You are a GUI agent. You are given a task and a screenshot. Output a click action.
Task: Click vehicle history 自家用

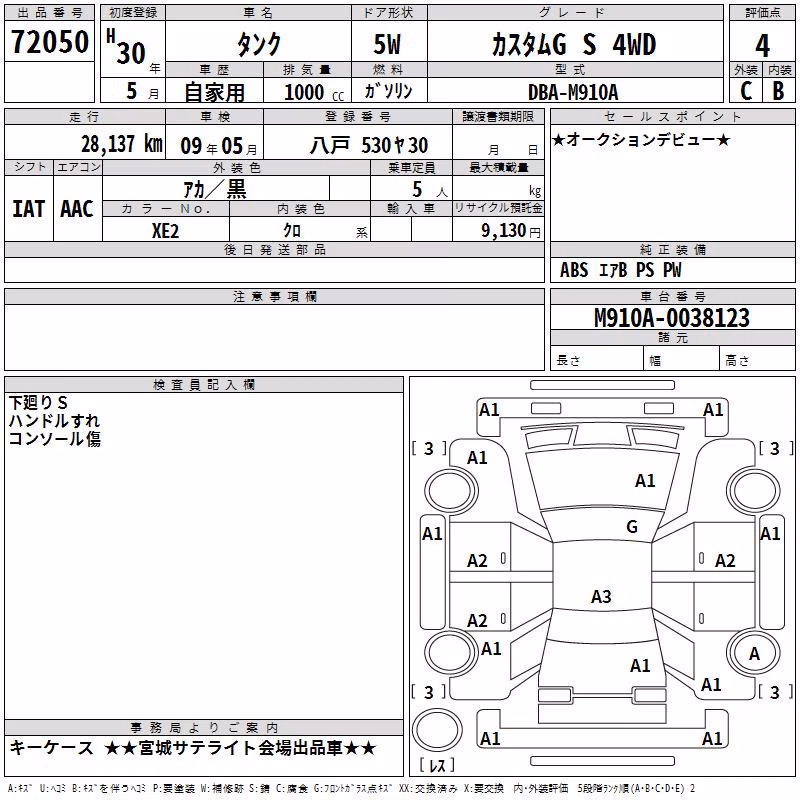point(214,91)
